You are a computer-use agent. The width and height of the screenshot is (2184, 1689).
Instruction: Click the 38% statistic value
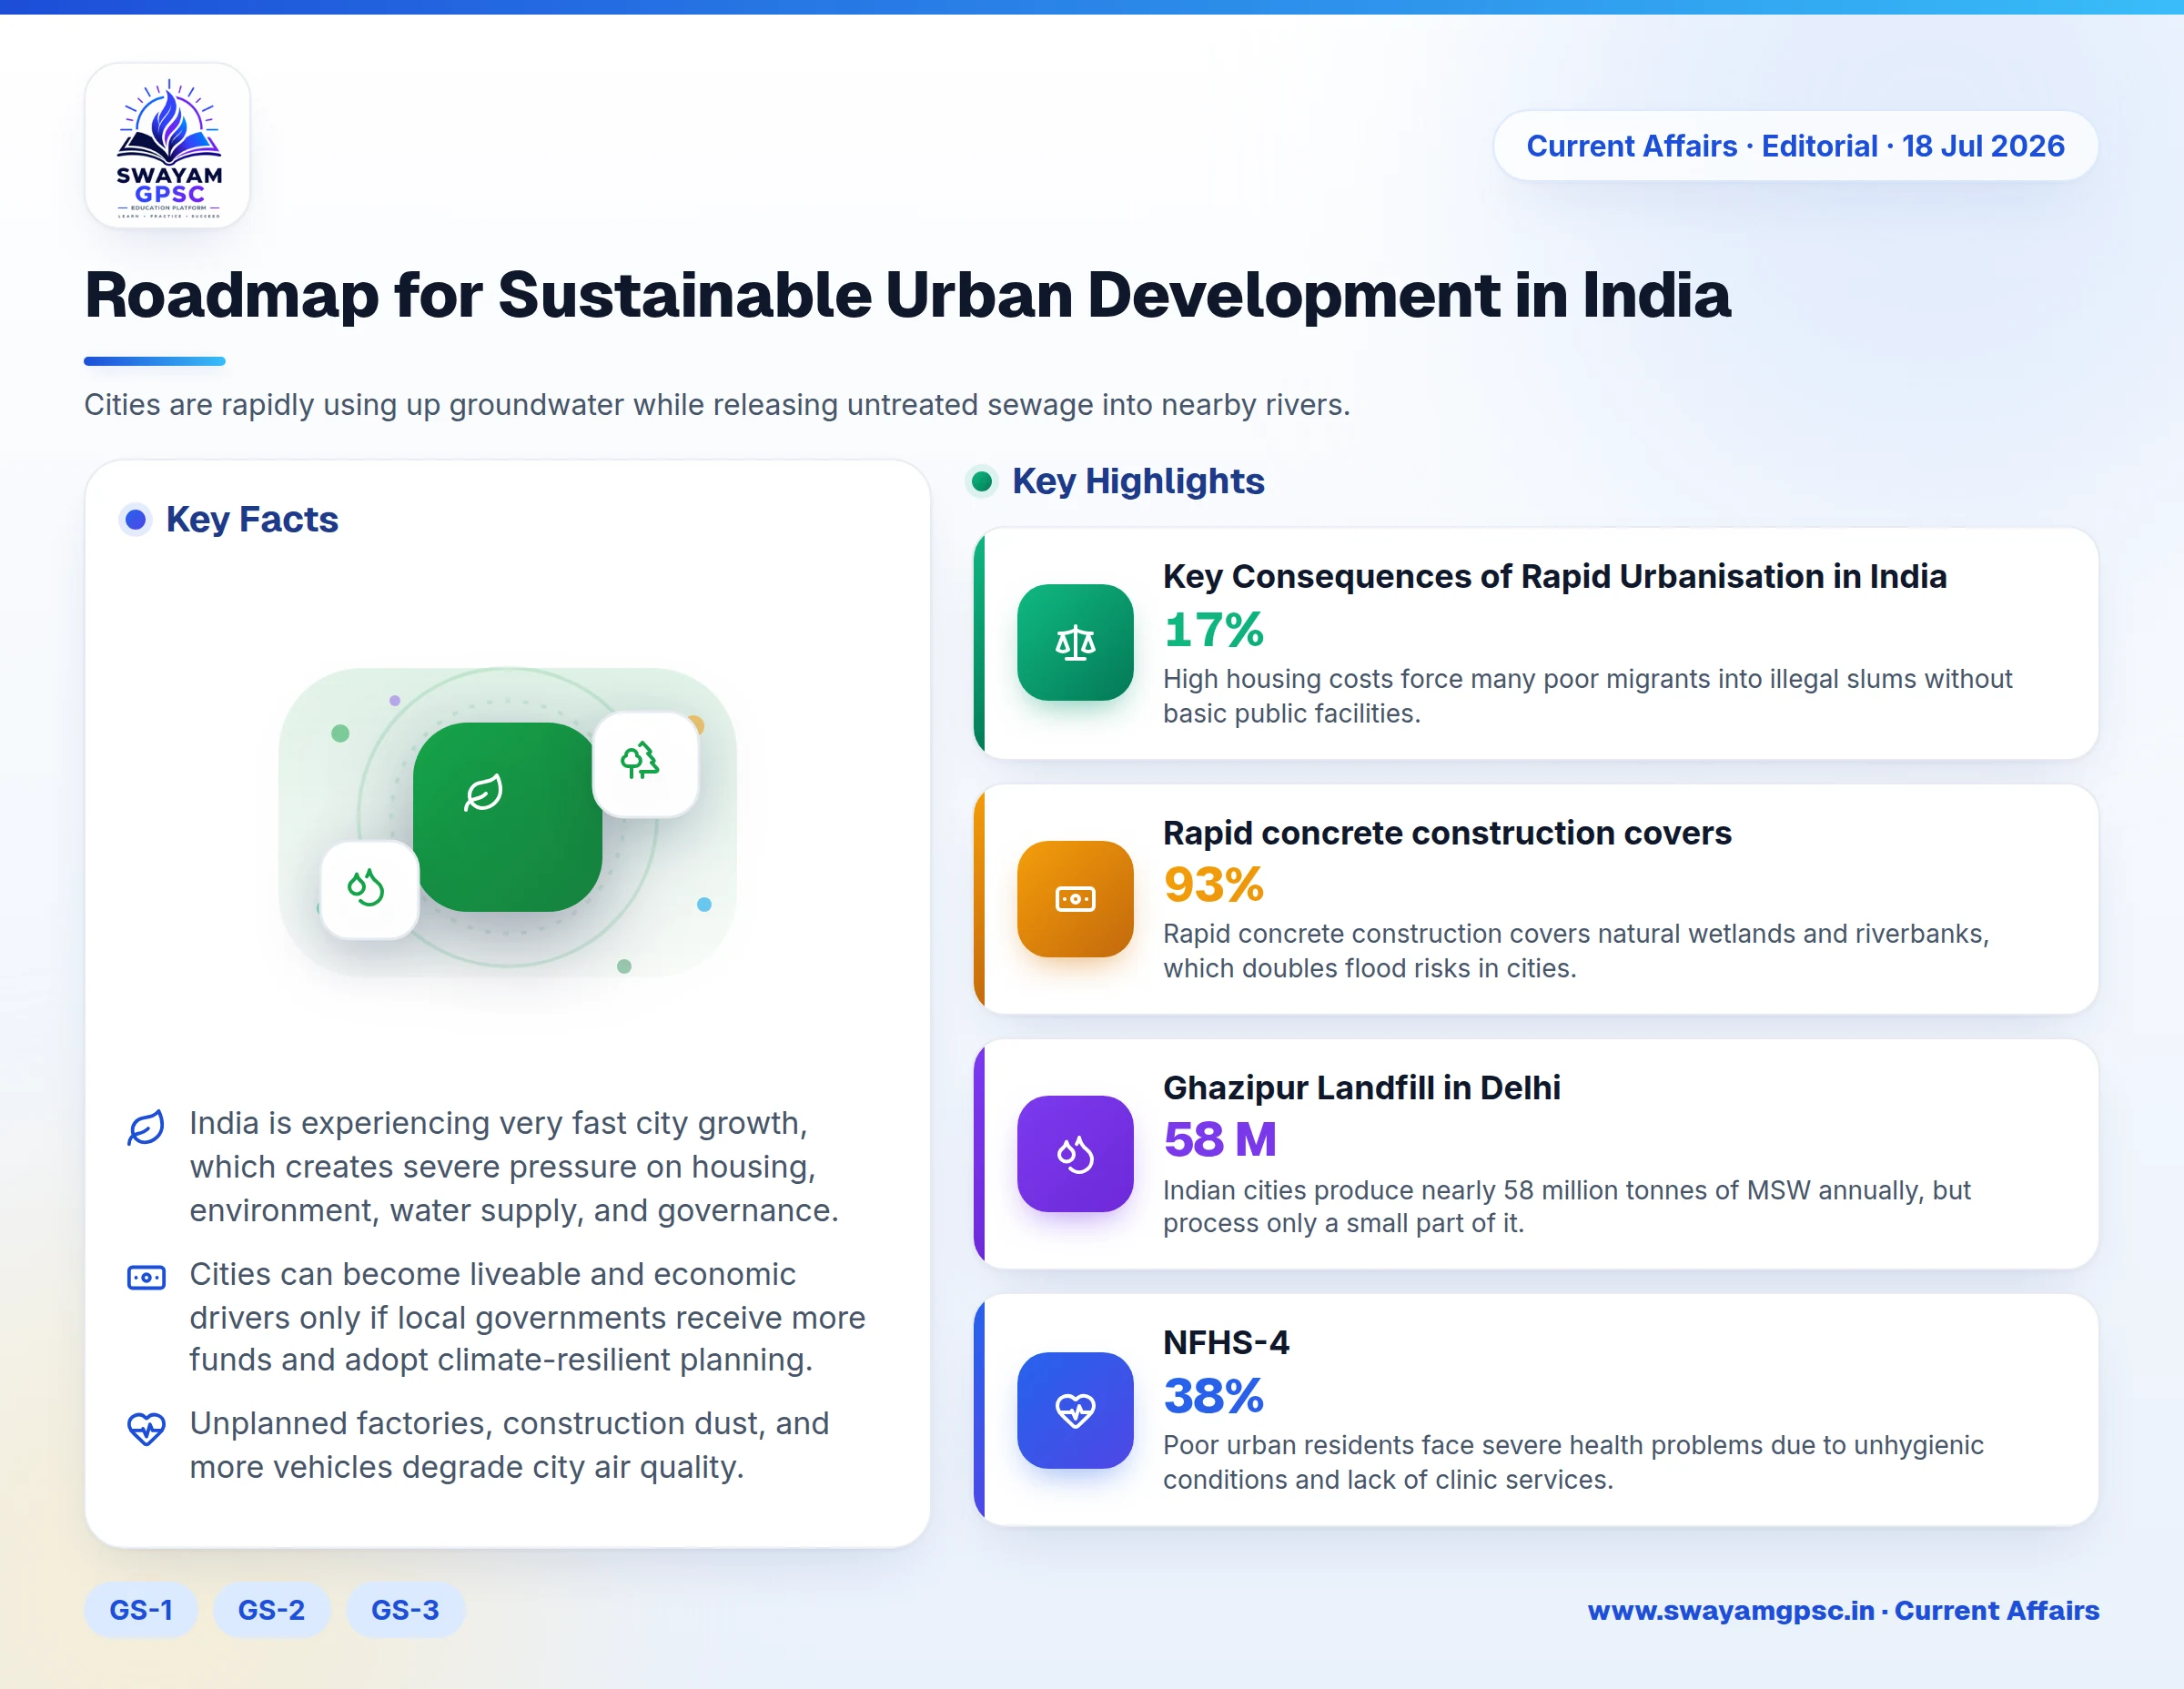click(1213, 1395)
